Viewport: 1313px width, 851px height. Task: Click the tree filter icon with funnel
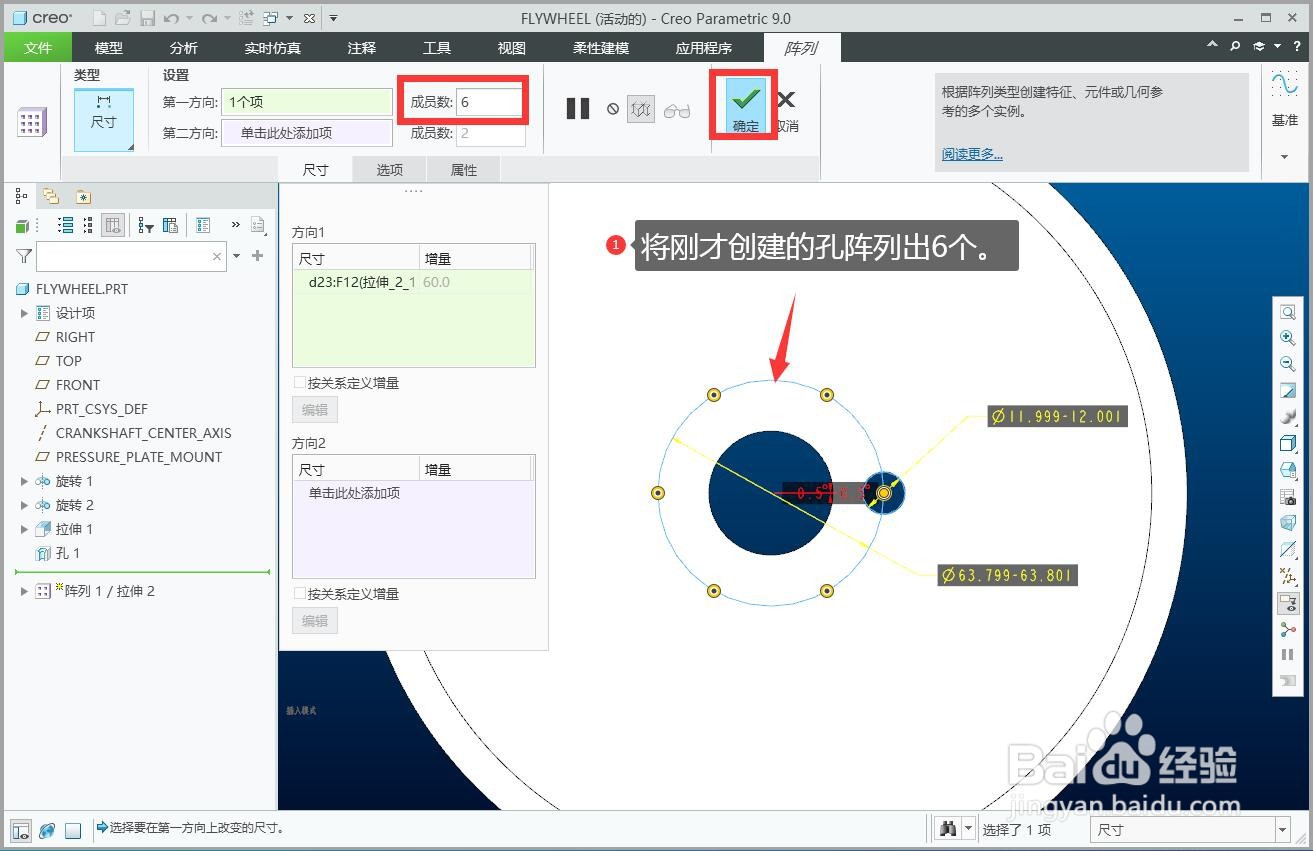tap(146, 225)
